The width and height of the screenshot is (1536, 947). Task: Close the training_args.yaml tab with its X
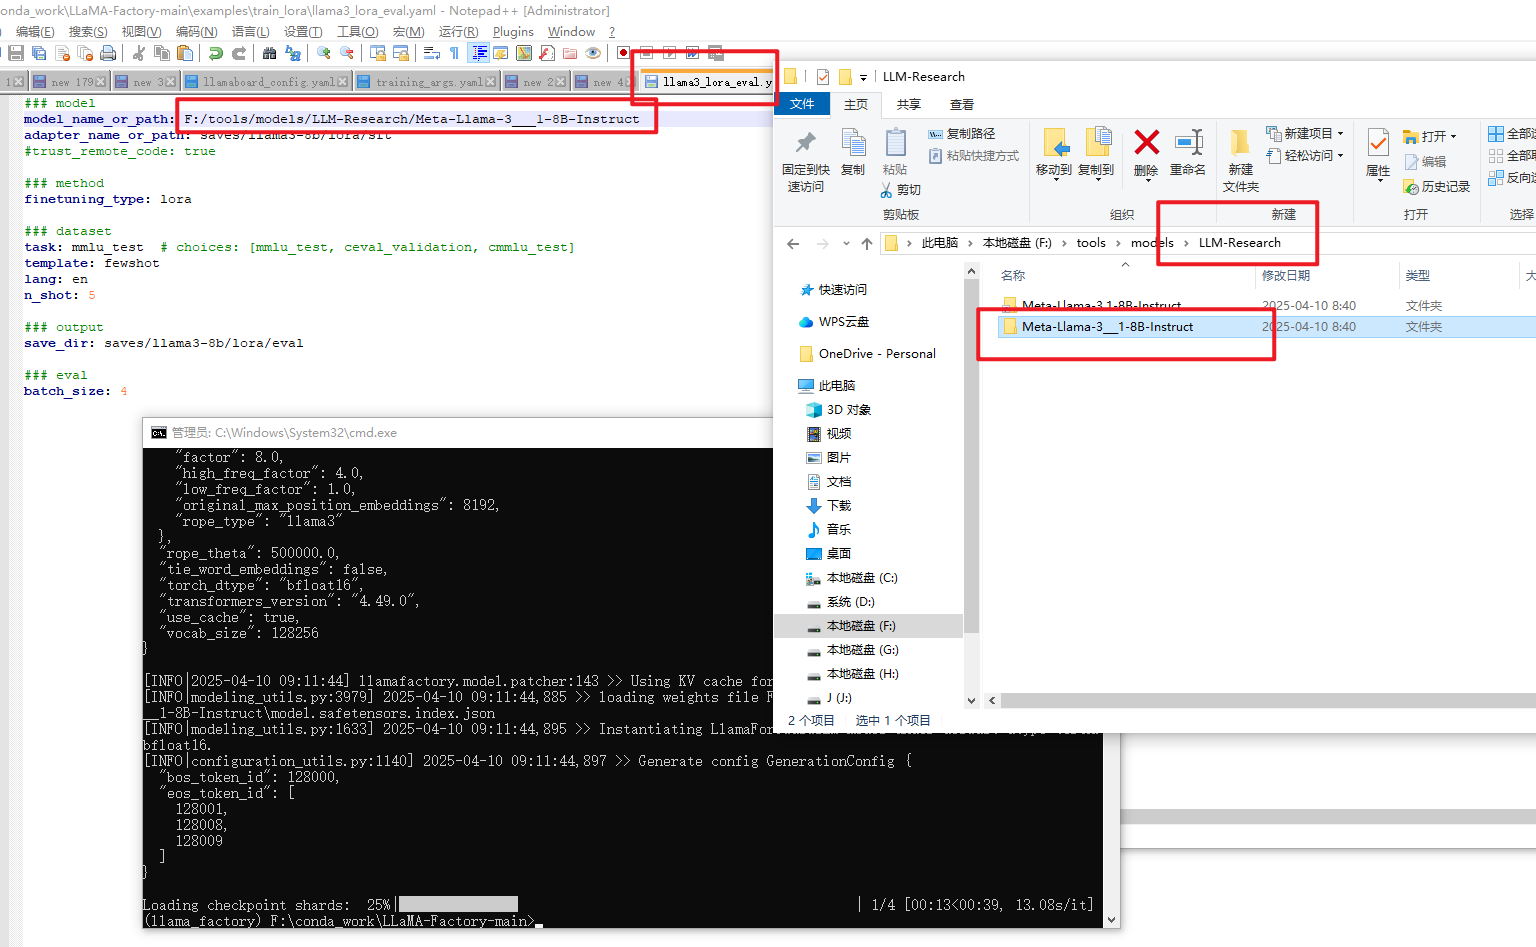coord(491,82)
